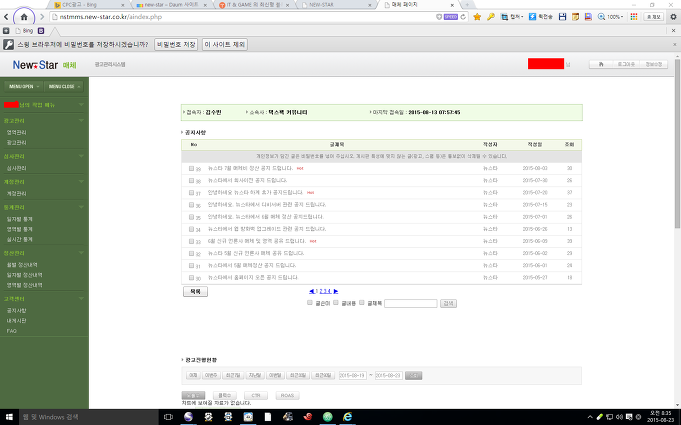This screenshot has height=425, width=681.
Task: Select the ROAS chart button
Action: (287, 395)
